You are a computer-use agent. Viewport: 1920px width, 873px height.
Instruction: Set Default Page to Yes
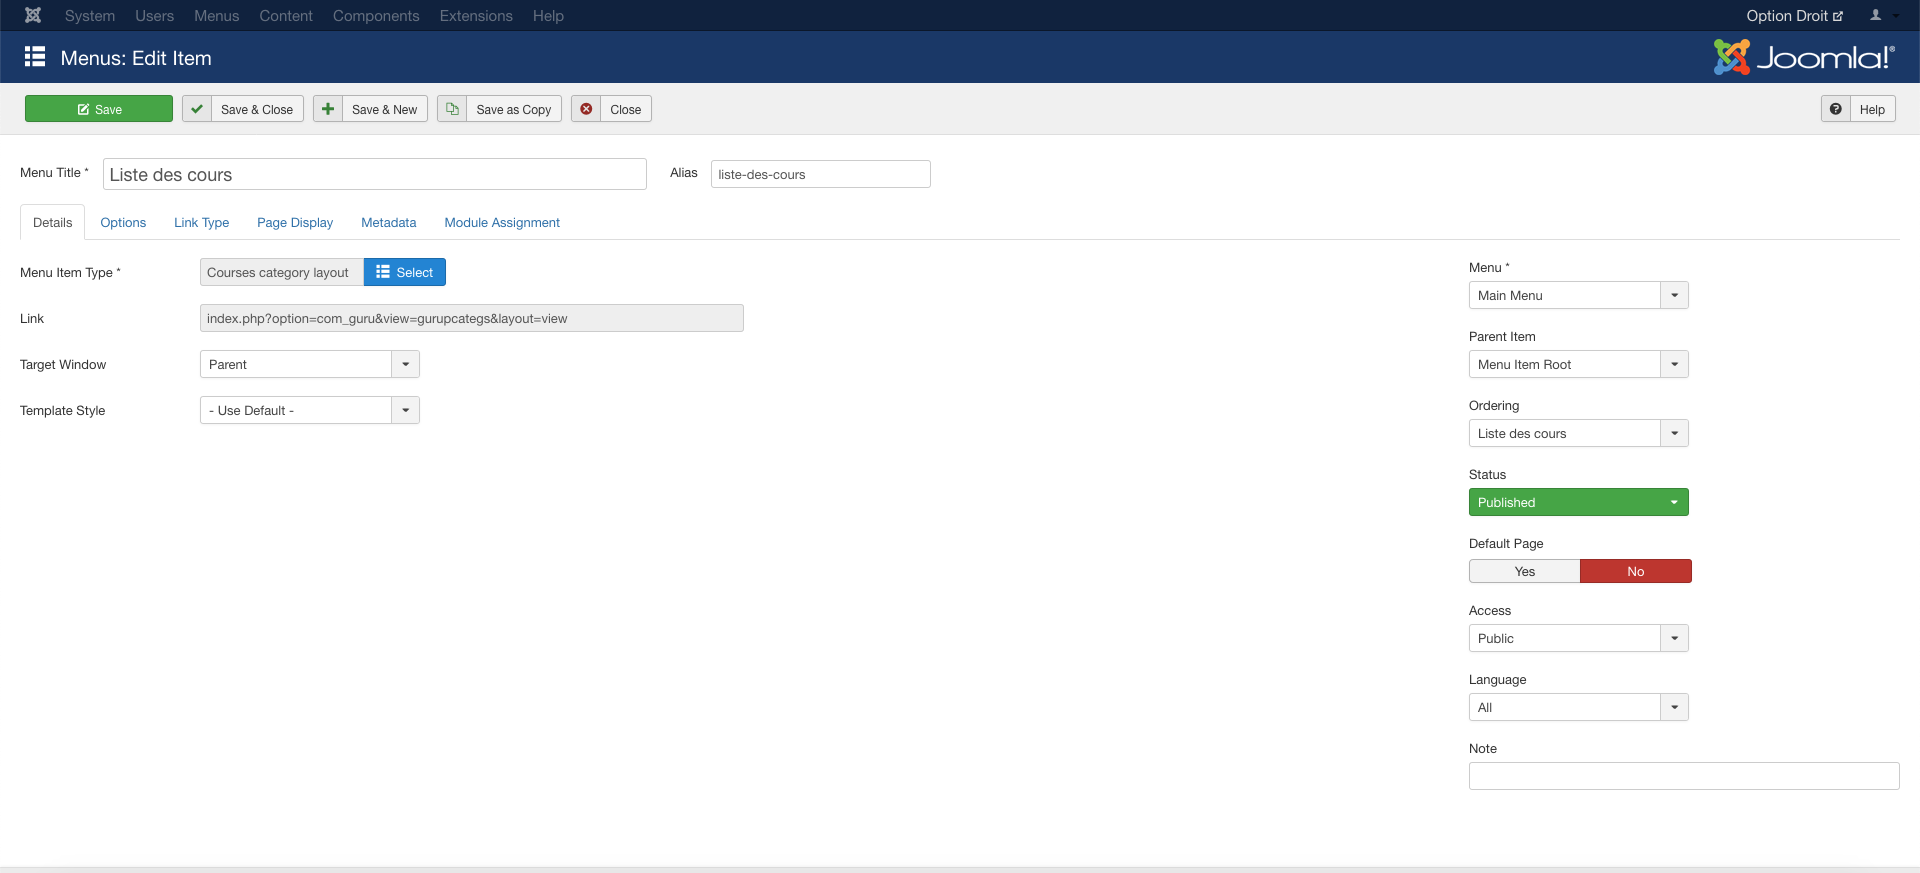coord(1524,571)
